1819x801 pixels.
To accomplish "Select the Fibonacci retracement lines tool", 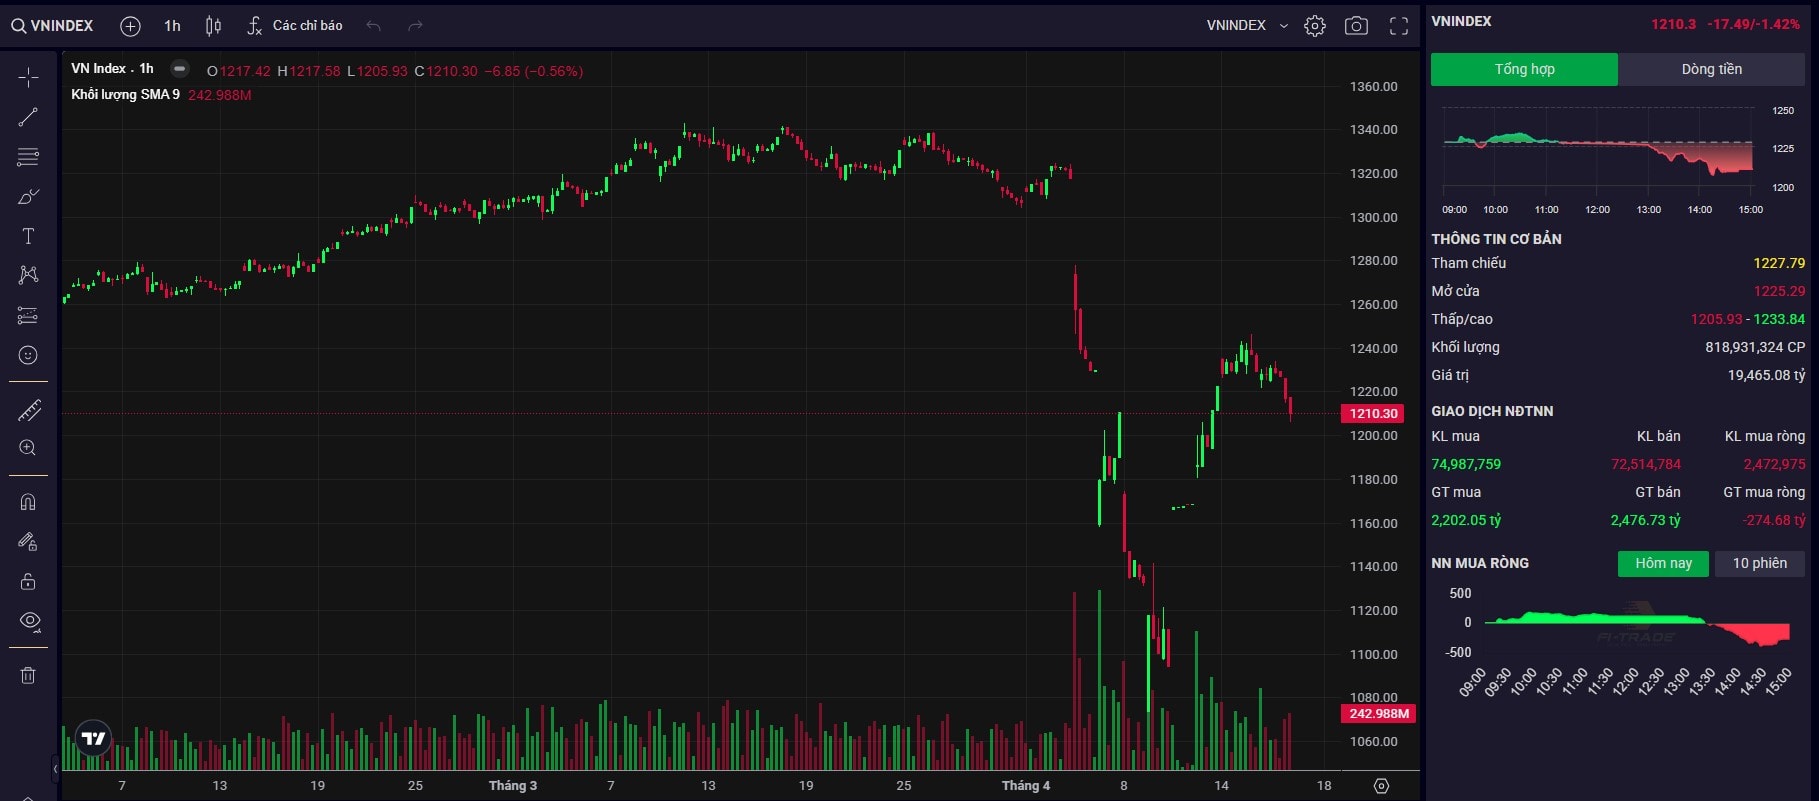I will tap(28, 157).
